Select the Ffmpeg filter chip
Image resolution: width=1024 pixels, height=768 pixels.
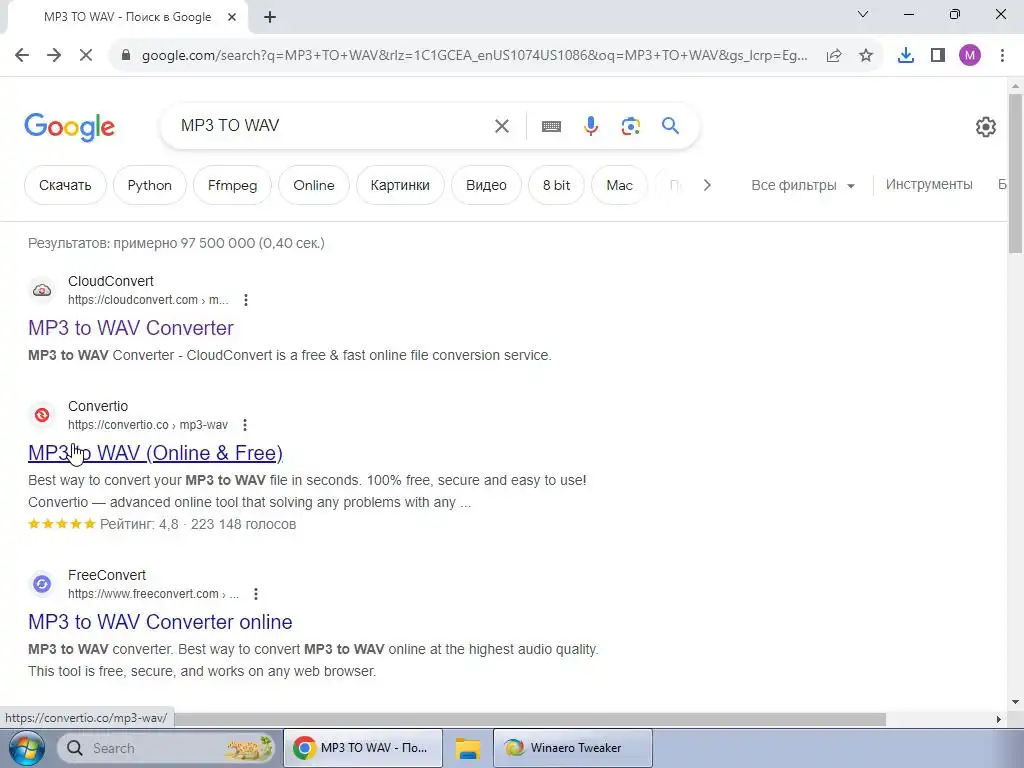click(232, 185)
